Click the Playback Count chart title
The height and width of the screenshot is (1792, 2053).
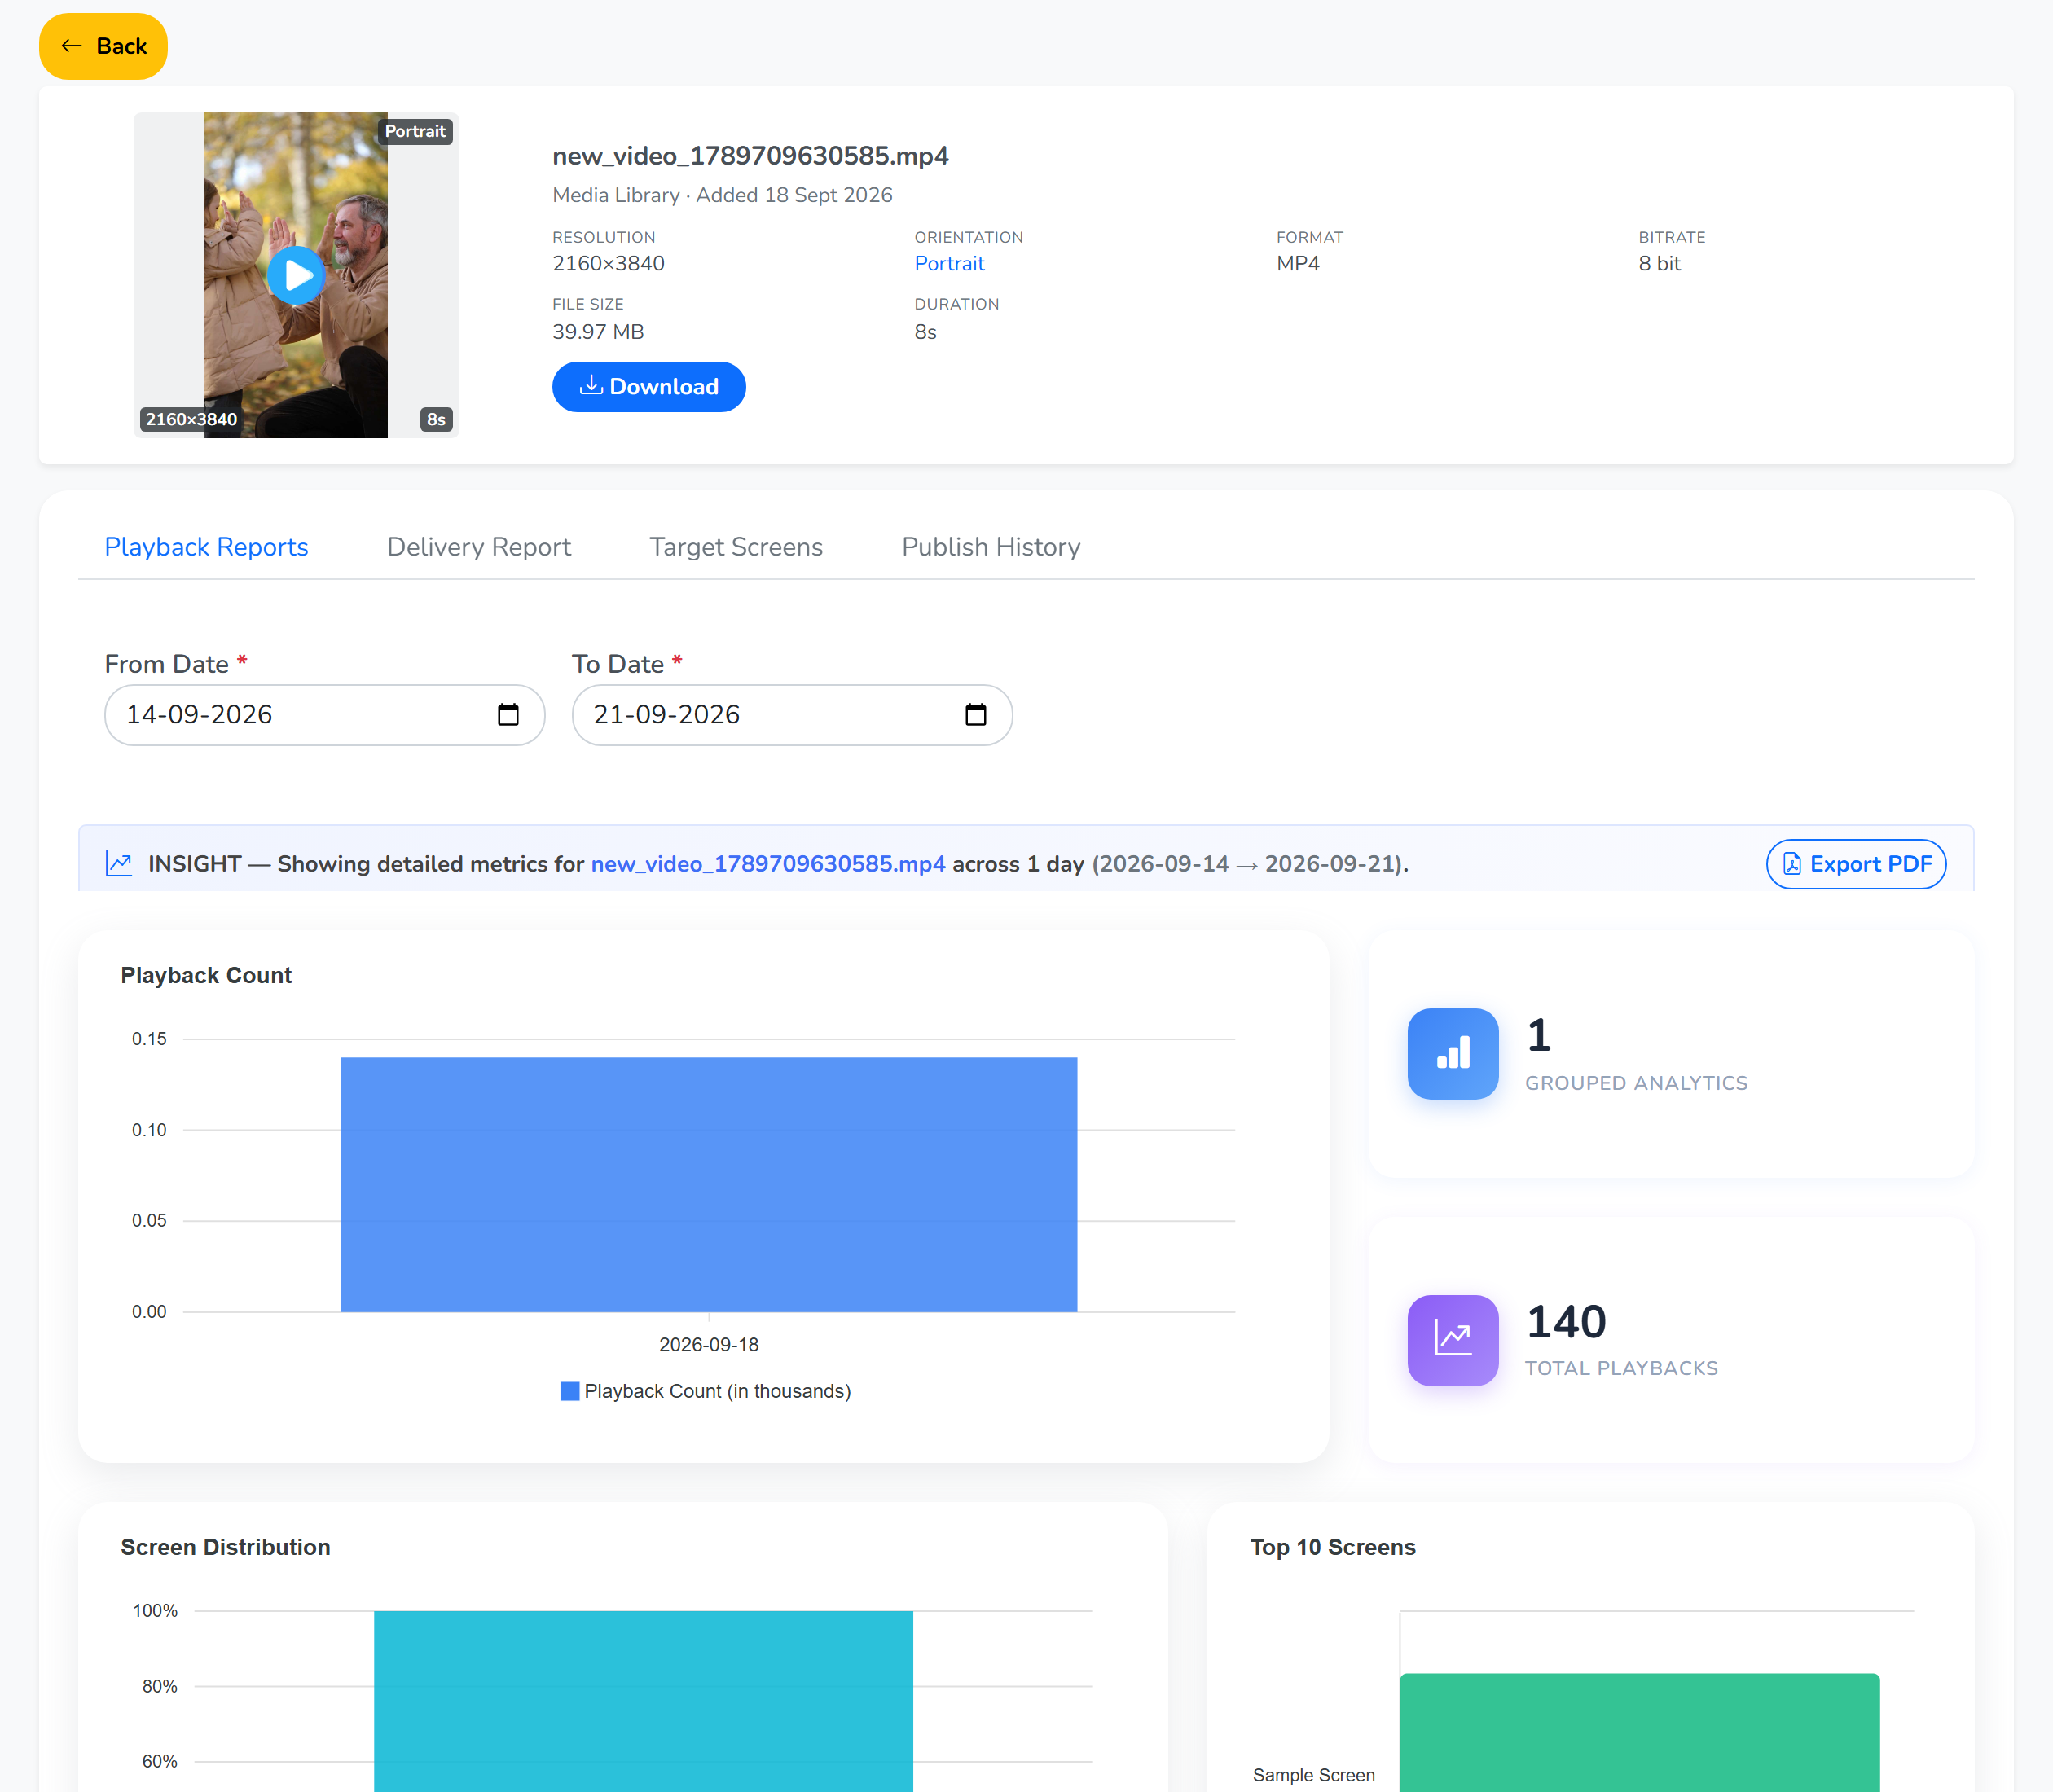click(206, 975)
